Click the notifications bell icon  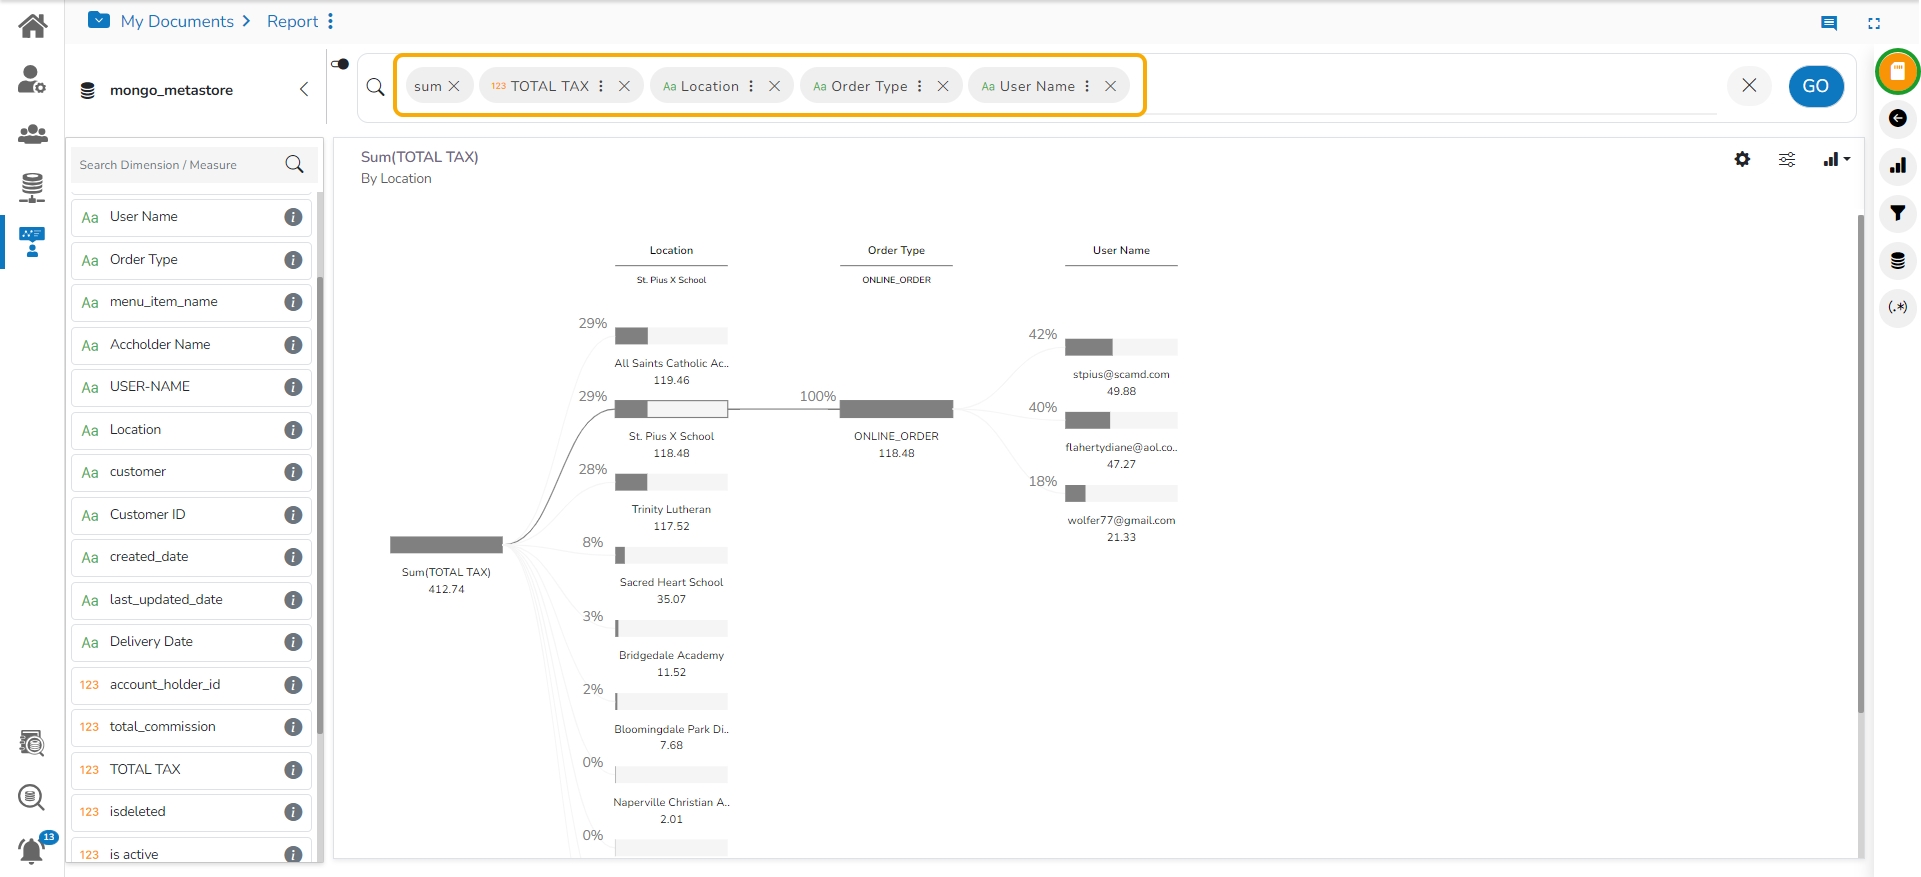point(32,850)
